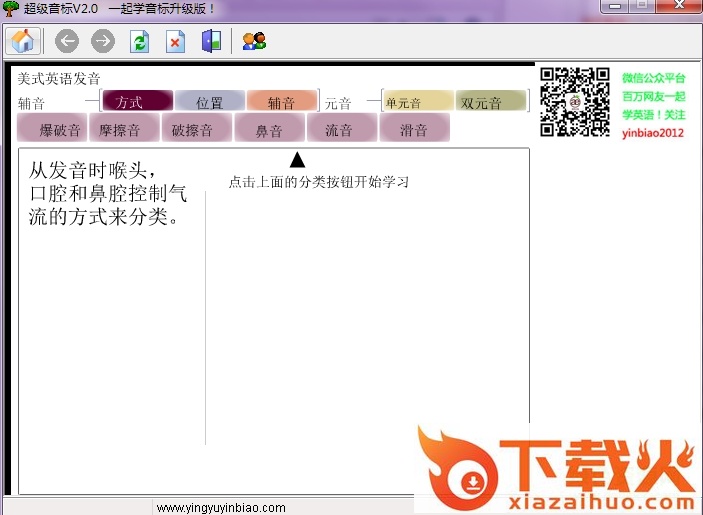
Task: Click the tree app icon in title bar
Action: 10,8
